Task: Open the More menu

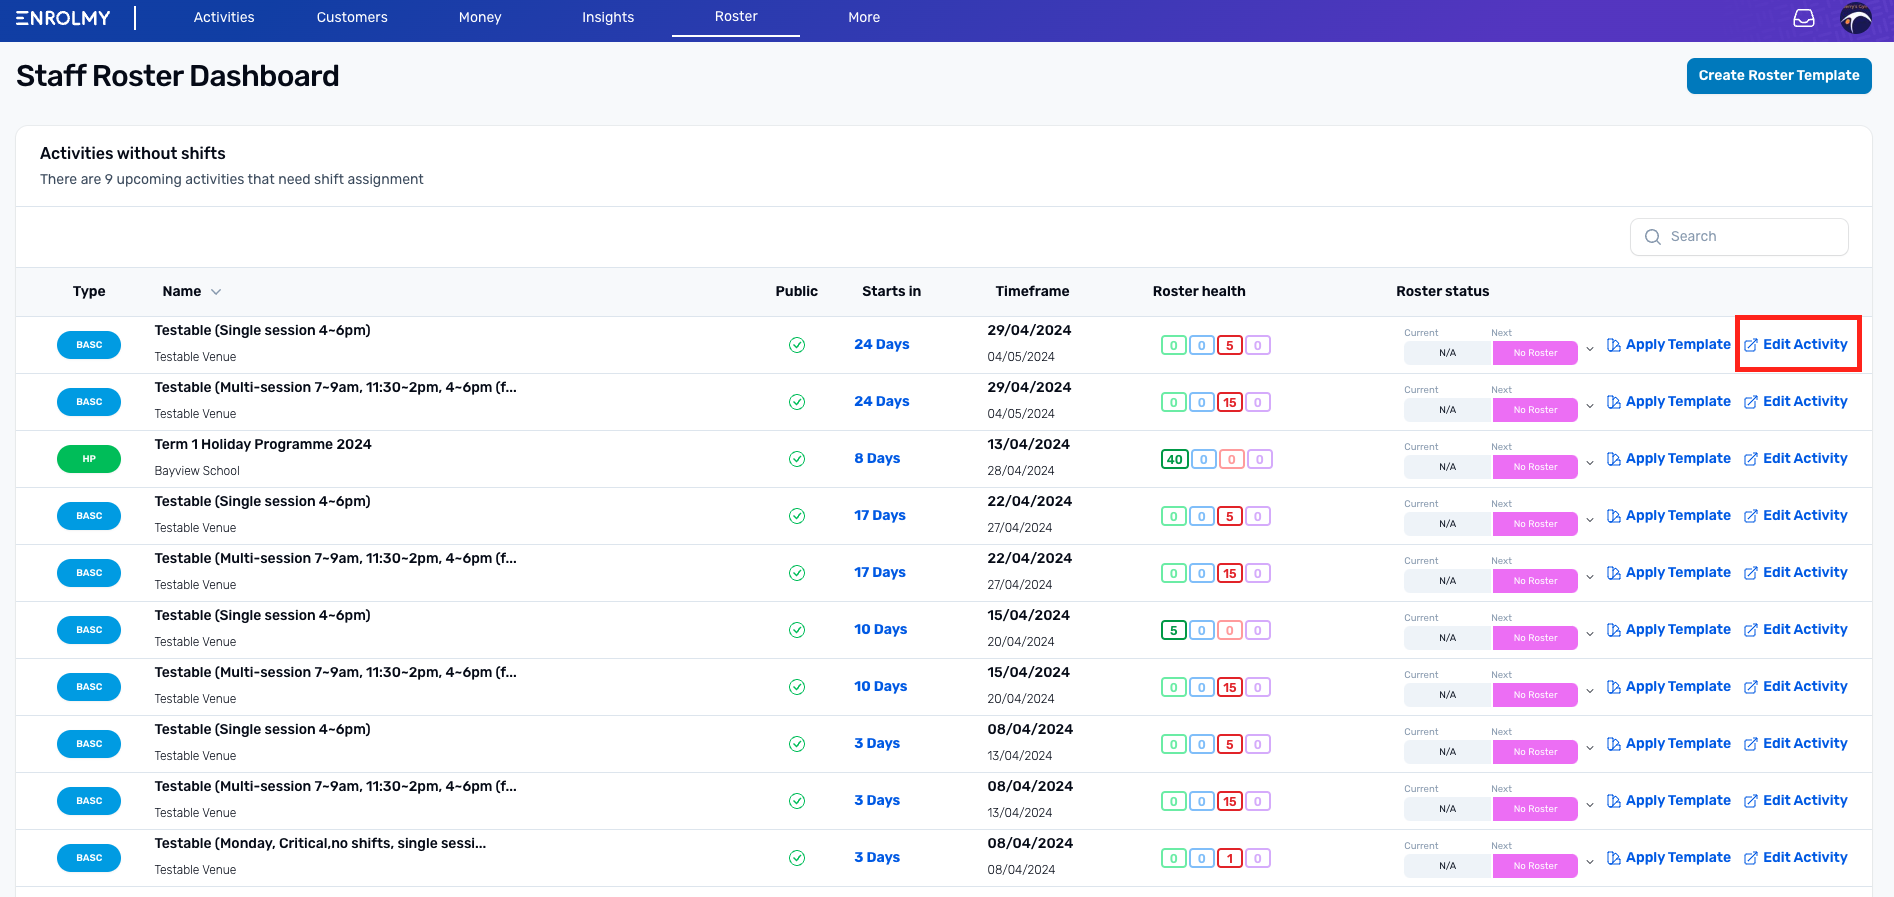Action: [x=864, y=18]
